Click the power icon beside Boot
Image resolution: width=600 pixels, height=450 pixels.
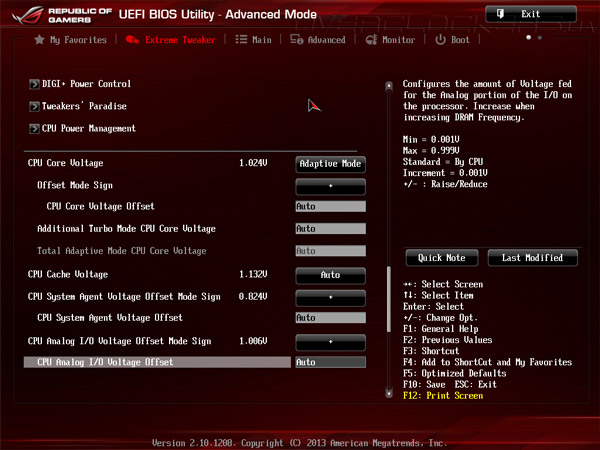[x=440, y=39]
